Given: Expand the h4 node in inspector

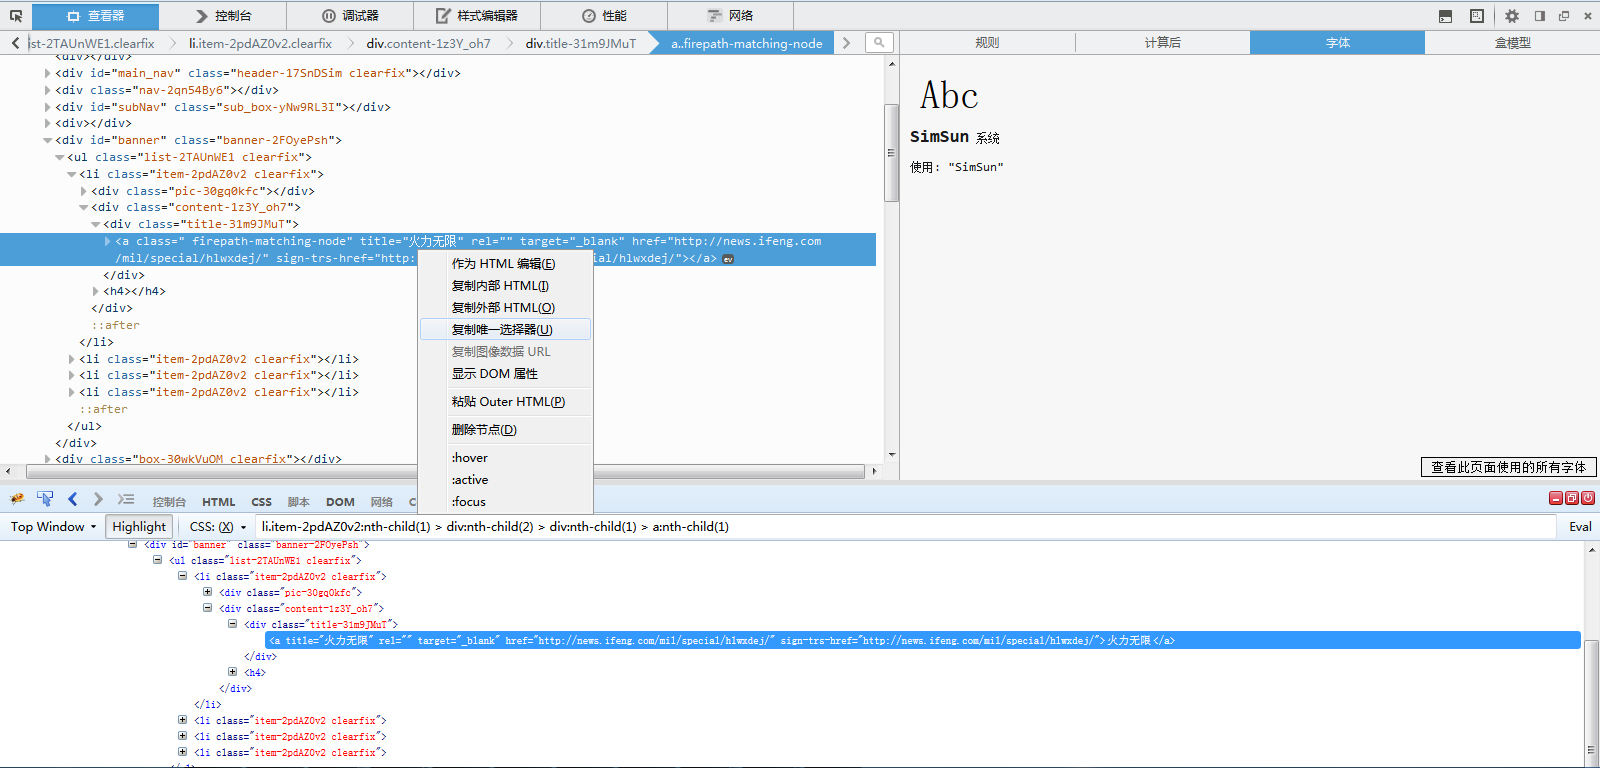Looking at the screenshot, I should click(95, 292).
